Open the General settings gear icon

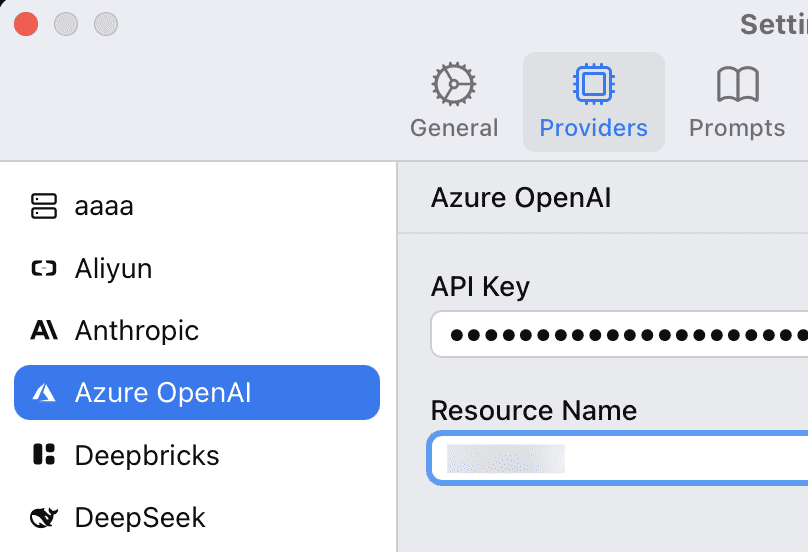click(x=453, y=84)
